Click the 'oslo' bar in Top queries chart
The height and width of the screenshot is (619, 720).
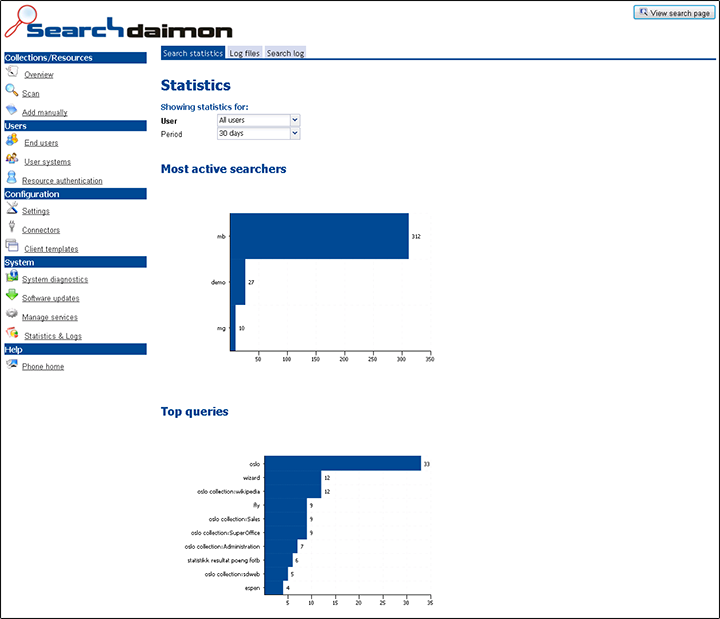click(x=343, y=463)
